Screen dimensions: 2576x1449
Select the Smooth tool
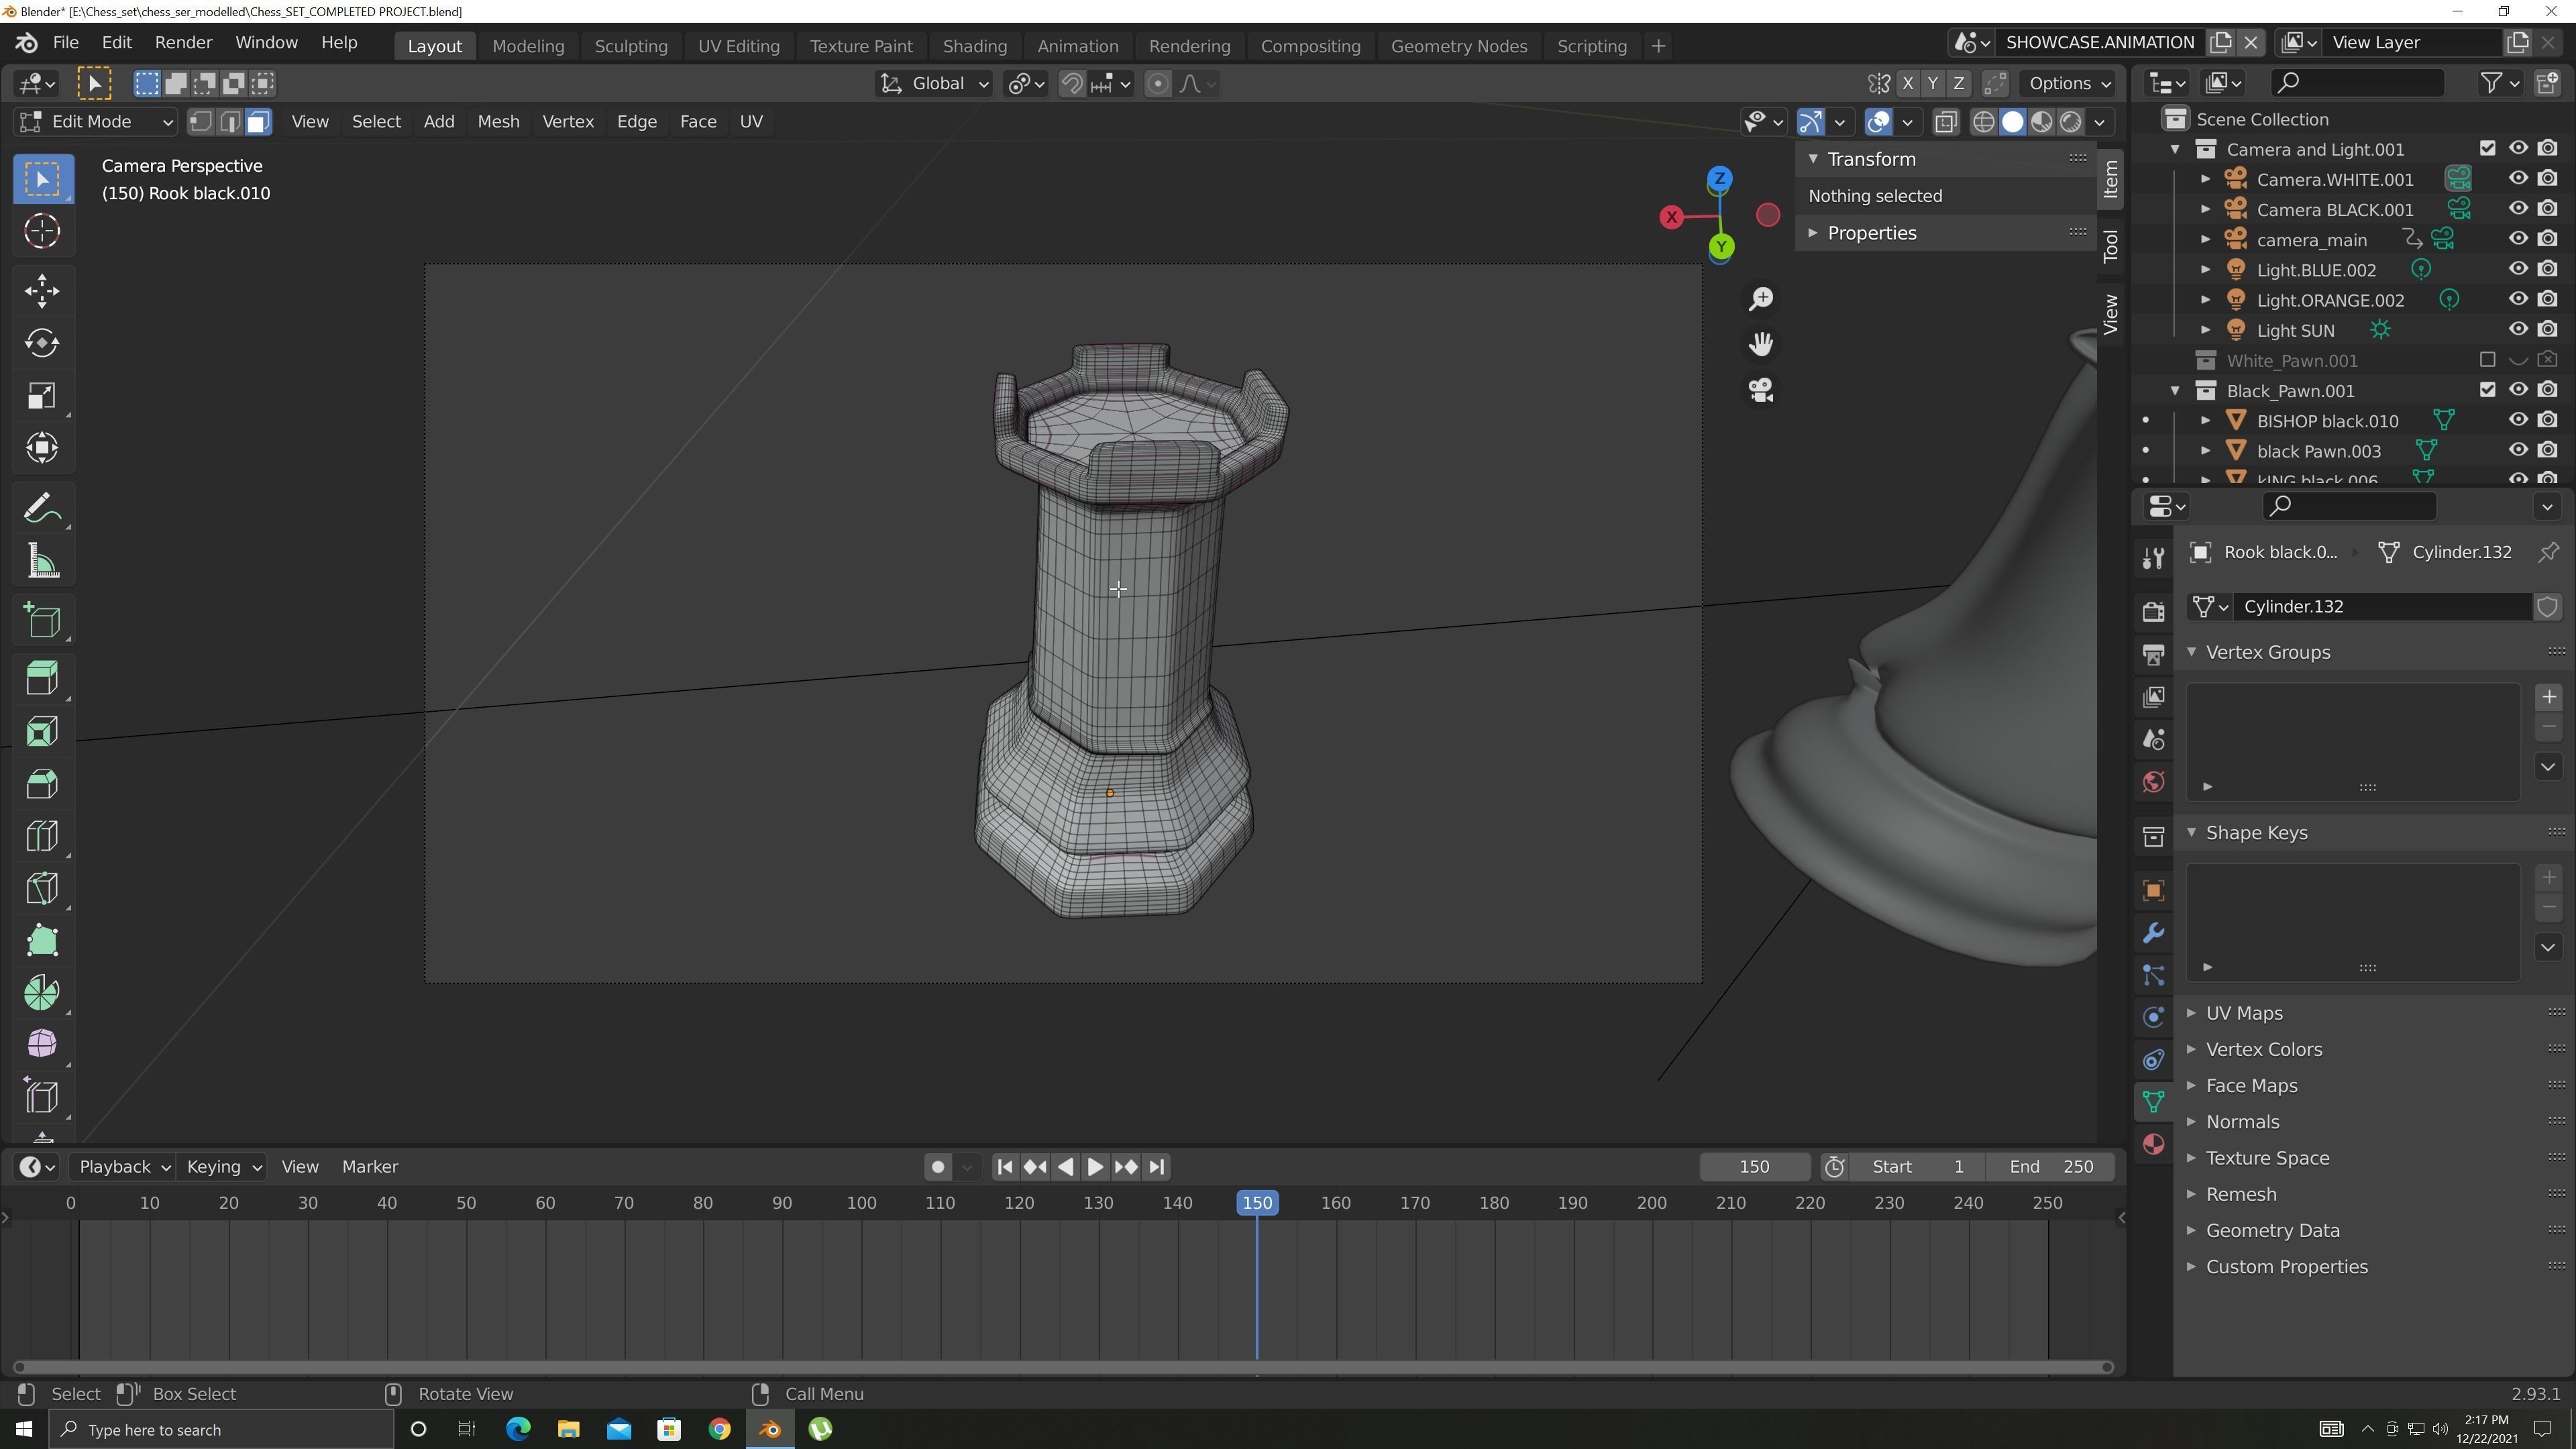pyautogui.click(x=42, y=1044)
